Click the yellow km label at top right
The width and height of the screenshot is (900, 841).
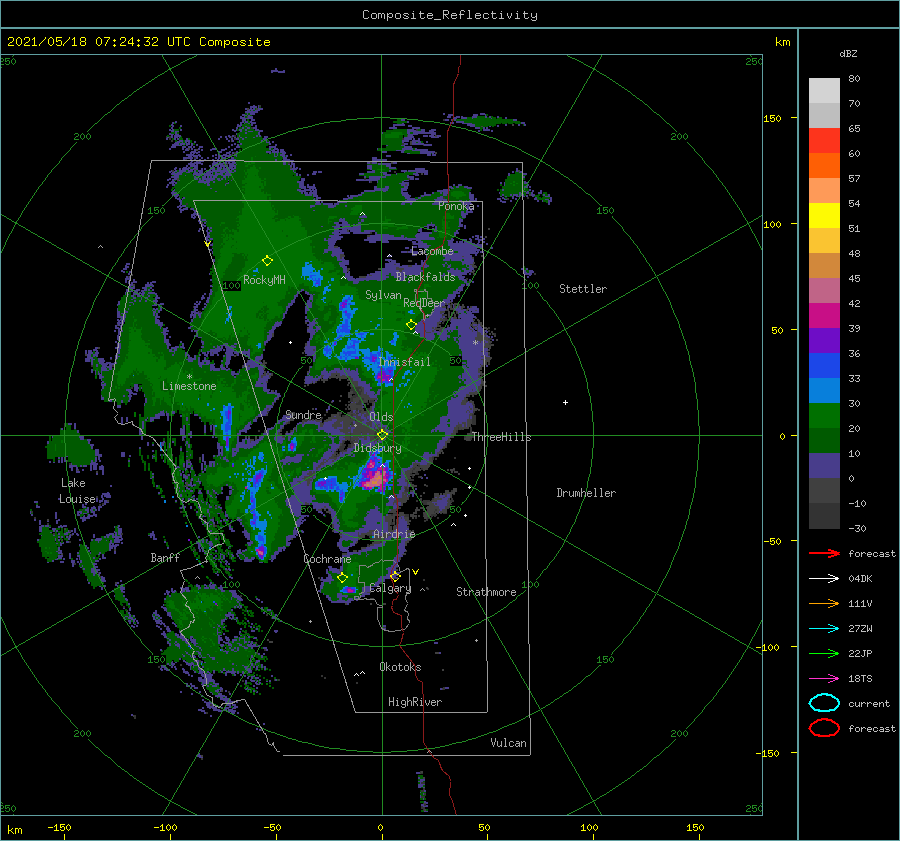[782, 42]
